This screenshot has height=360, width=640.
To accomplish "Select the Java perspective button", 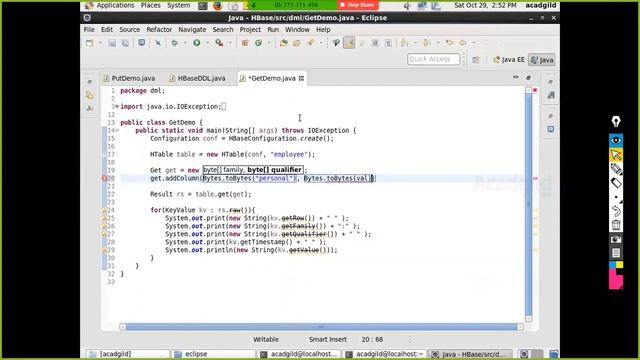I will [x=542, y=60].
